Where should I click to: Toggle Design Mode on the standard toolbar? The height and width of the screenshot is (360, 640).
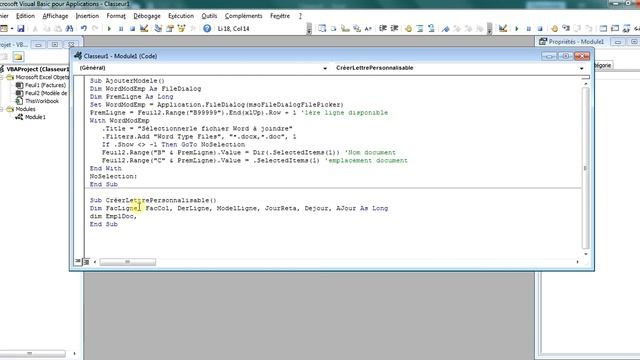[144, 29]
